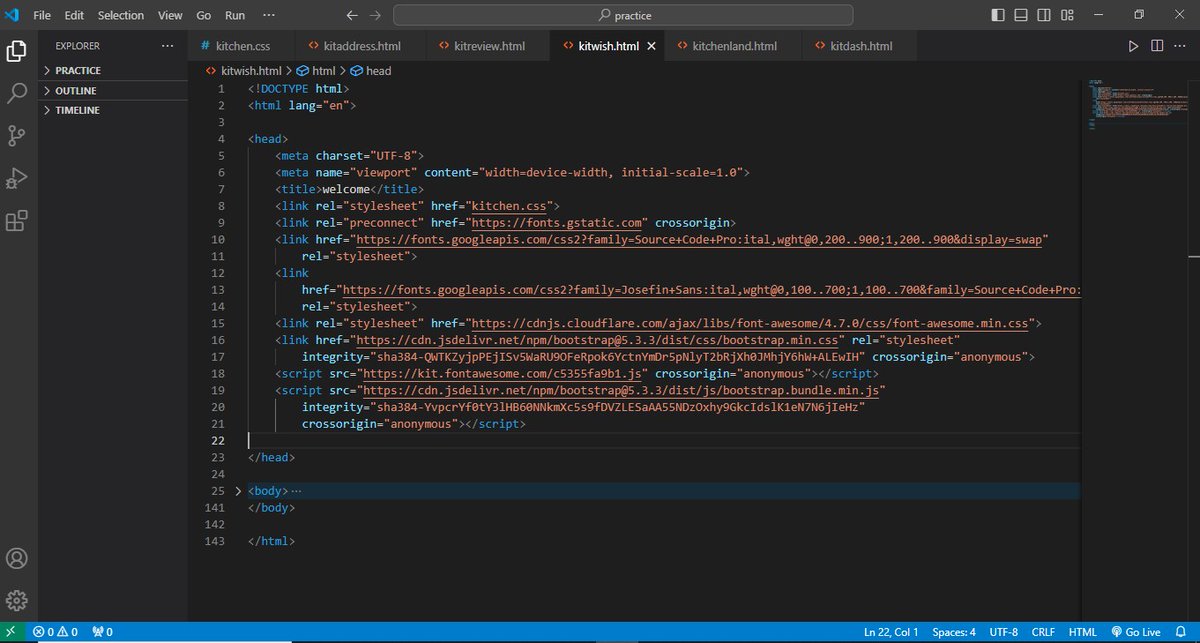The image size is (1200, 643).
Task: Click the practice search command center
Action: pyautogui.click(x=623, y=15)
